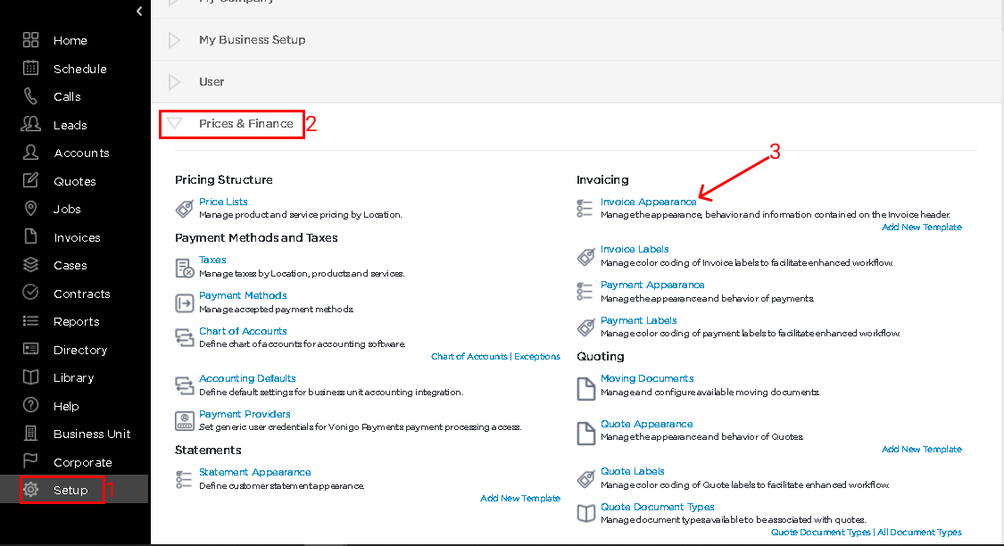The height and width of the screenshot is (546, 1004).
Task: Click the Quotes pencil icon
Action: [x=31, y=181]
